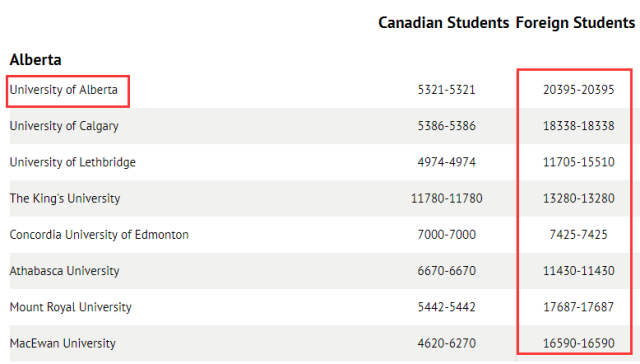Select Concordia foreign fee 7425-7425
The width and height of the screenshot is (640, 364).
tap(578, 235)
